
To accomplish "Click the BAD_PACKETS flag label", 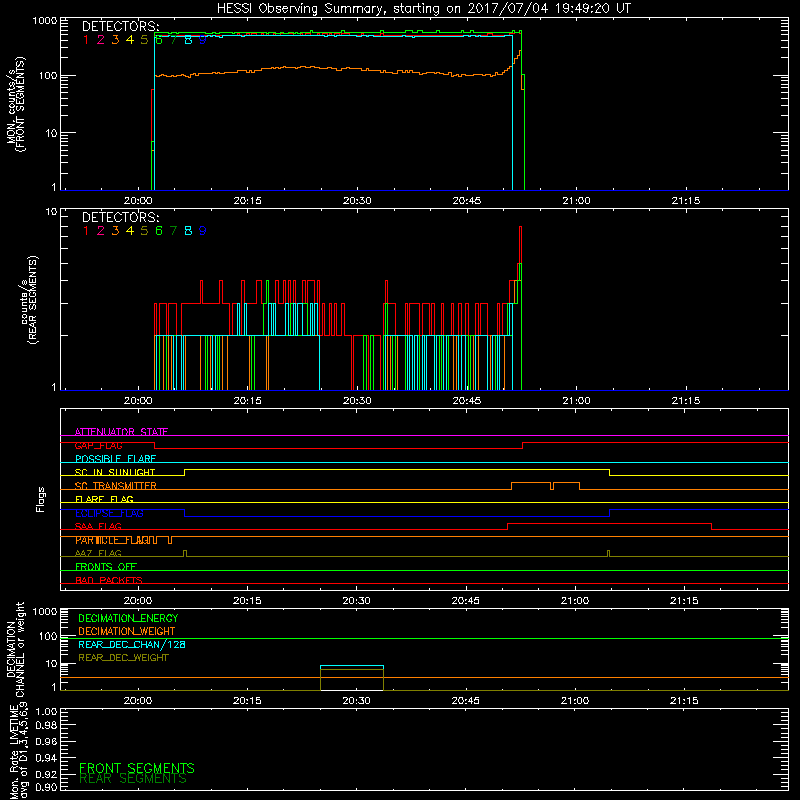I will 109,580.
